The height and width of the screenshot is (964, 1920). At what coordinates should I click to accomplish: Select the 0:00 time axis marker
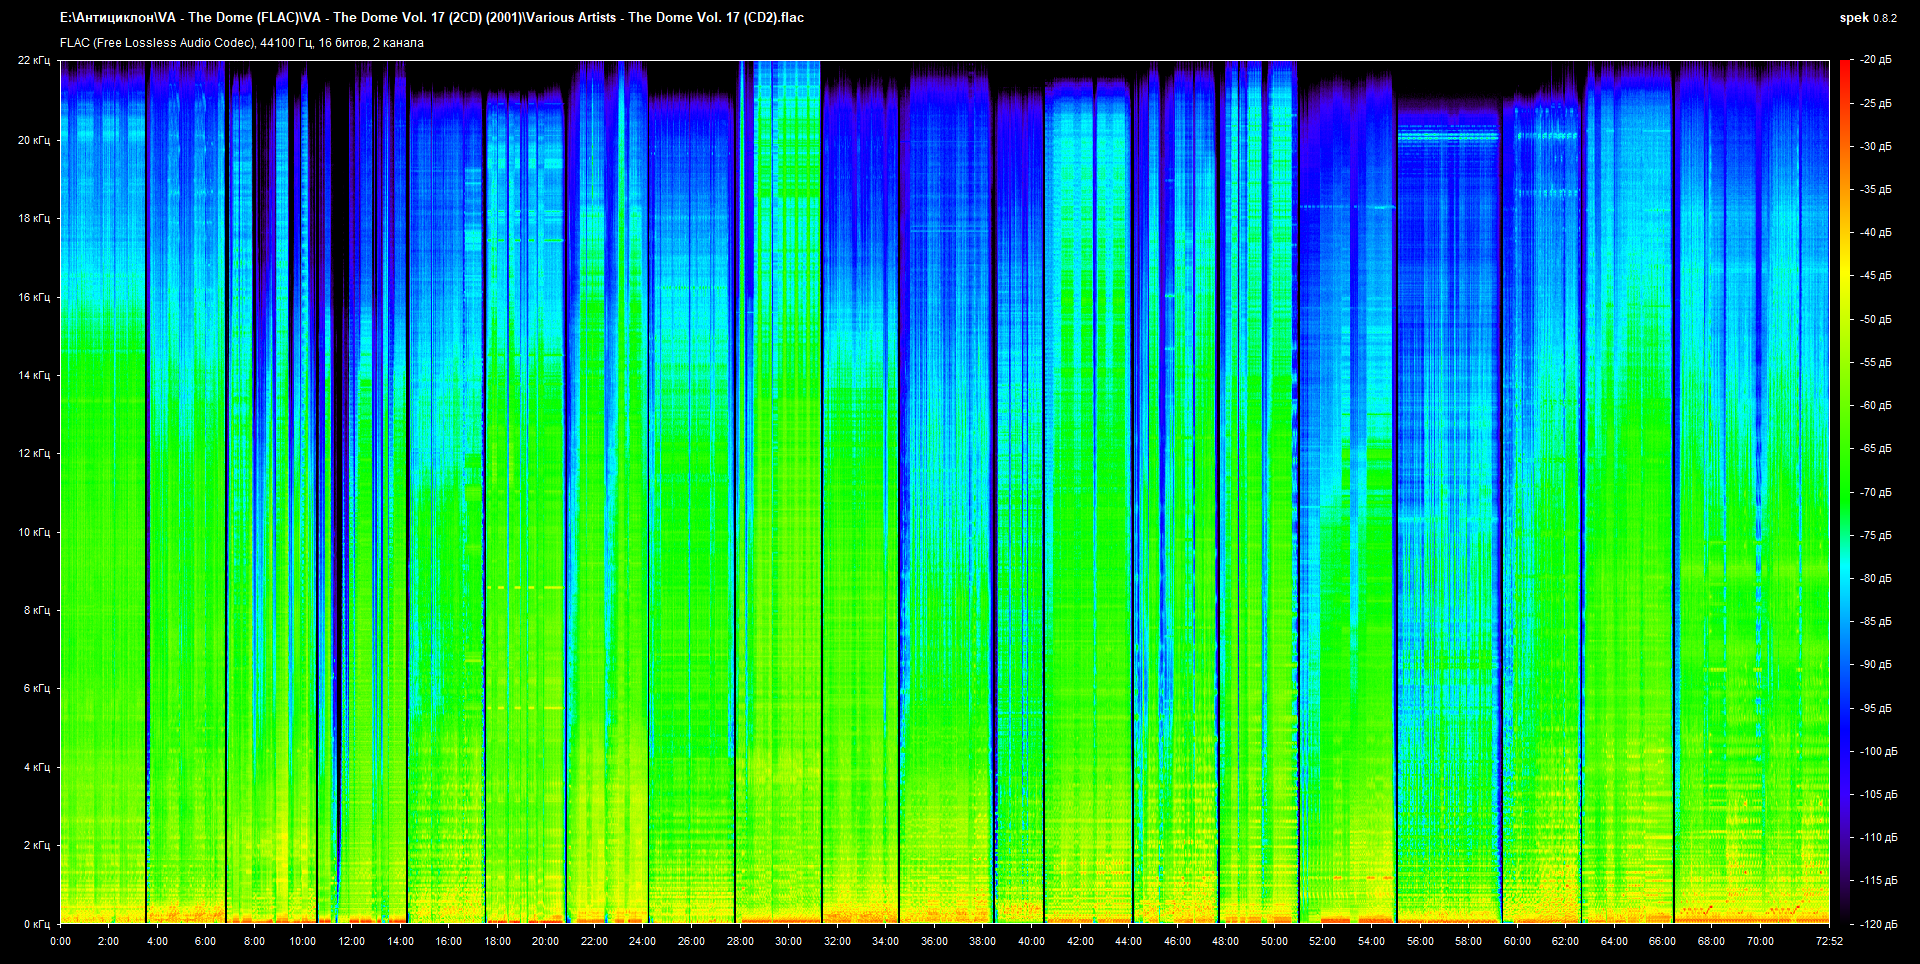click(60, 941)
